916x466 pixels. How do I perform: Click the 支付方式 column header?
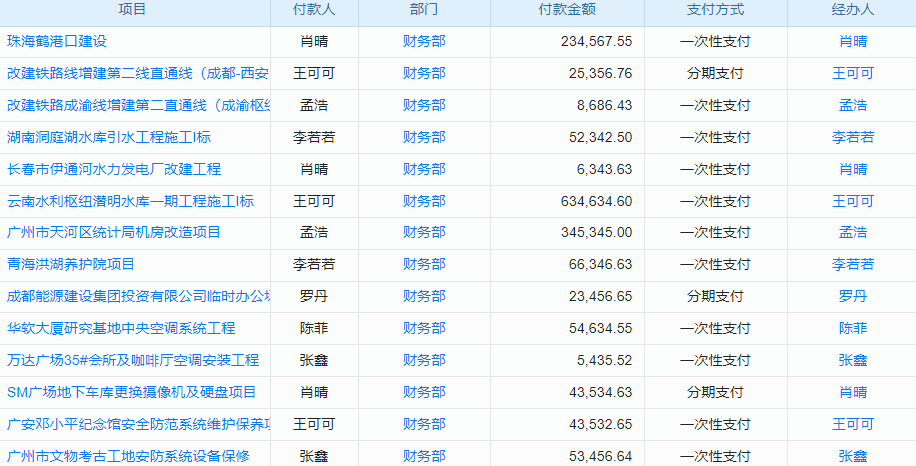pos(715,10)
